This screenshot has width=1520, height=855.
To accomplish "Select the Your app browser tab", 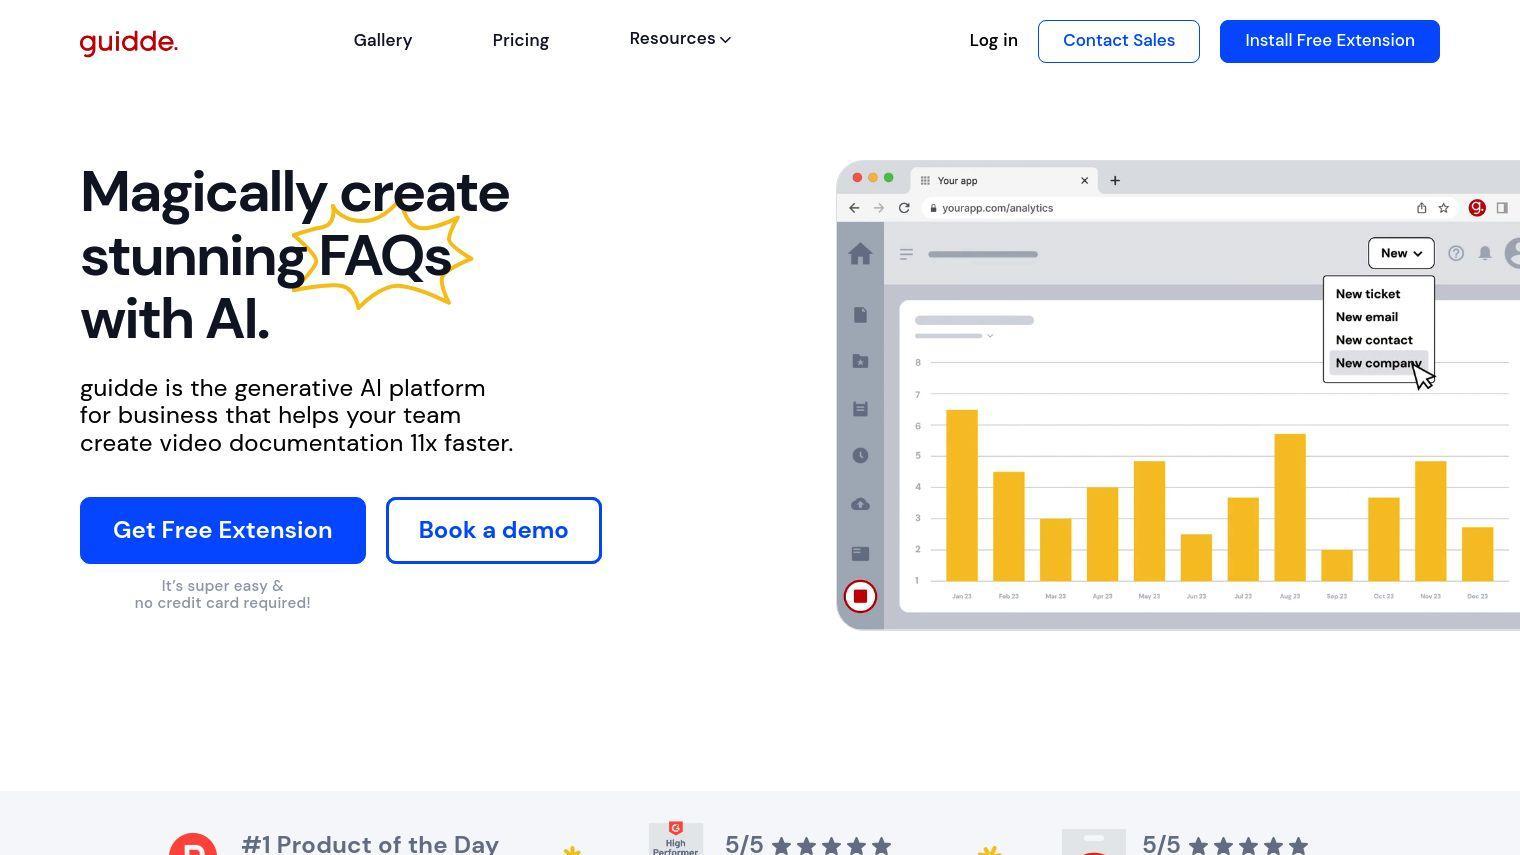I will point(1003,181).
